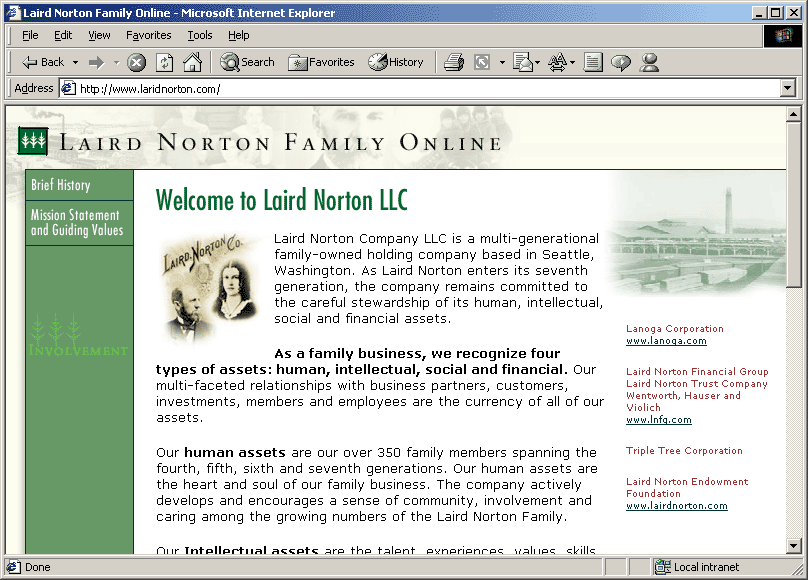Show the History pane
The image size is (808, 580).
(395, 62)
